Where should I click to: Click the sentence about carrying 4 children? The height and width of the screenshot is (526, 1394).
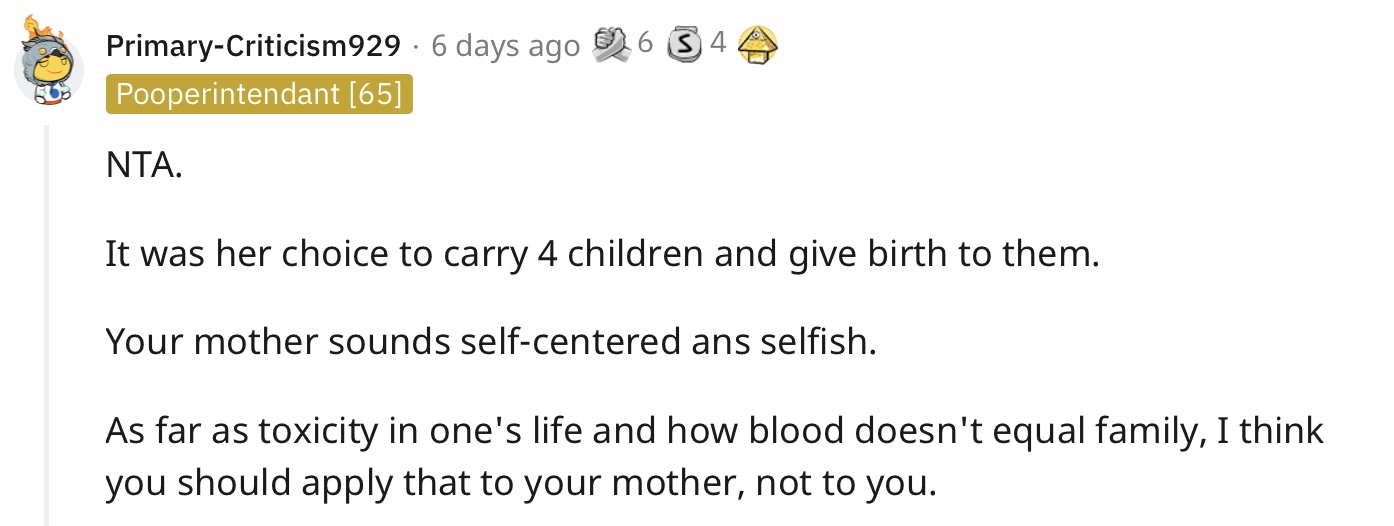(602, 255)
